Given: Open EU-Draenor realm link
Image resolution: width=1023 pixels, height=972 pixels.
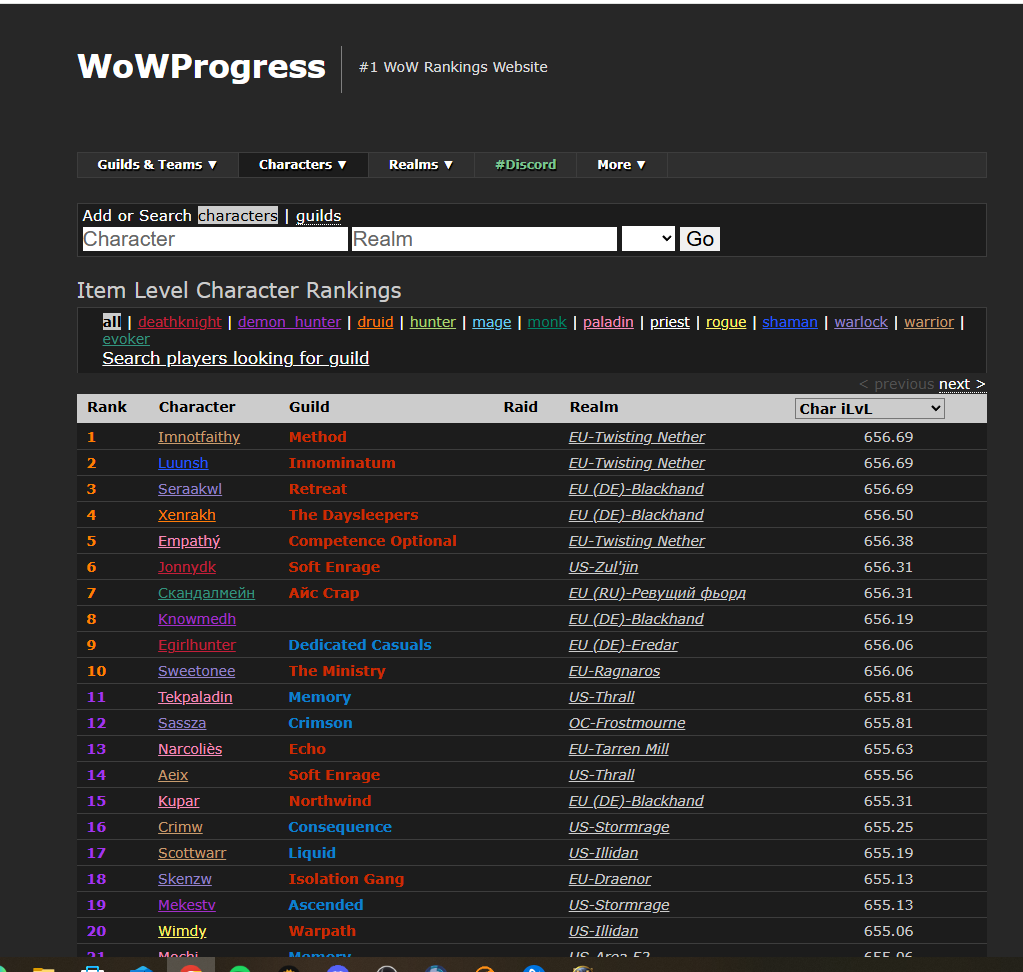Looking at the screenshot, I should pos(610,879).
